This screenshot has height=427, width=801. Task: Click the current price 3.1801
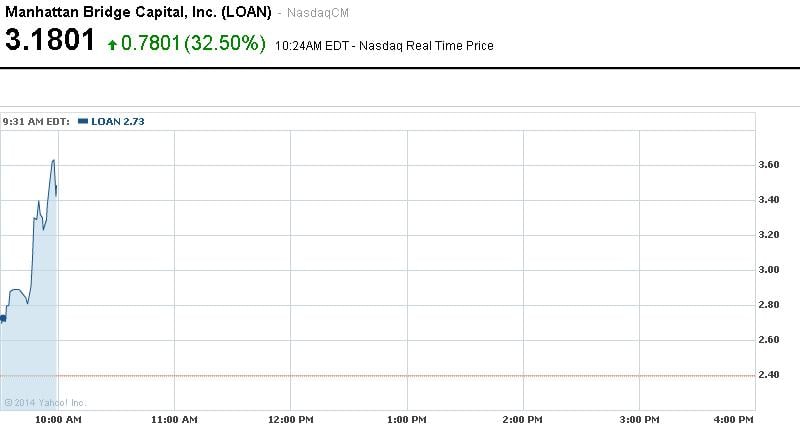click(50, 42)
